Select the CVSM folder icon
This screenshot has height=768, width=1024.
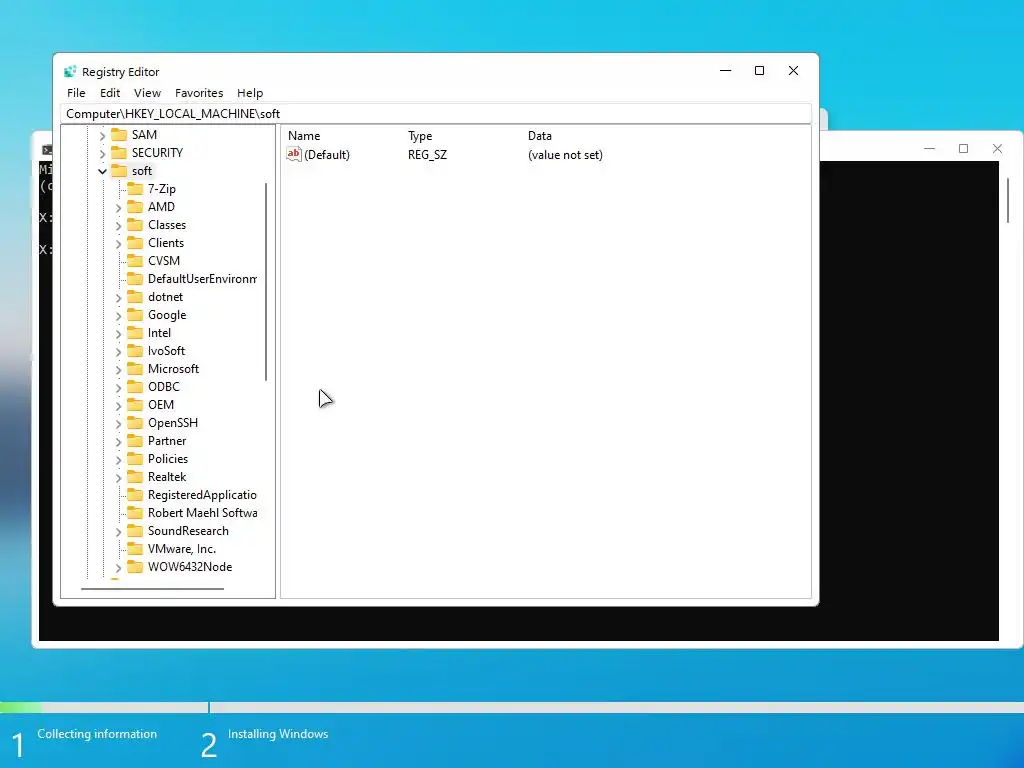coord(135,261)
